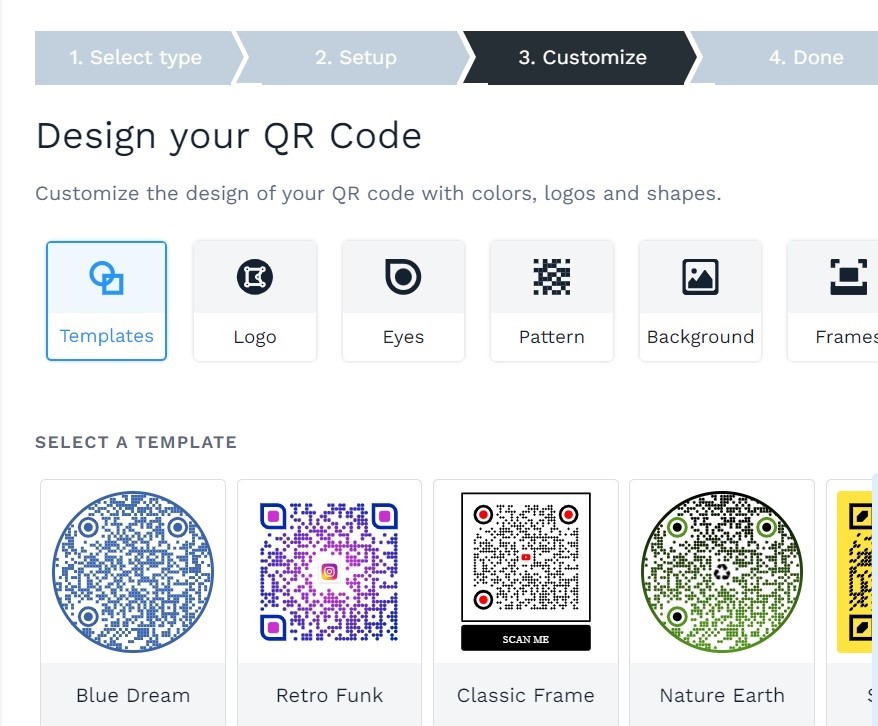Choose the Classic Frame template
This screenshot has width=878, height=726.
525,565
